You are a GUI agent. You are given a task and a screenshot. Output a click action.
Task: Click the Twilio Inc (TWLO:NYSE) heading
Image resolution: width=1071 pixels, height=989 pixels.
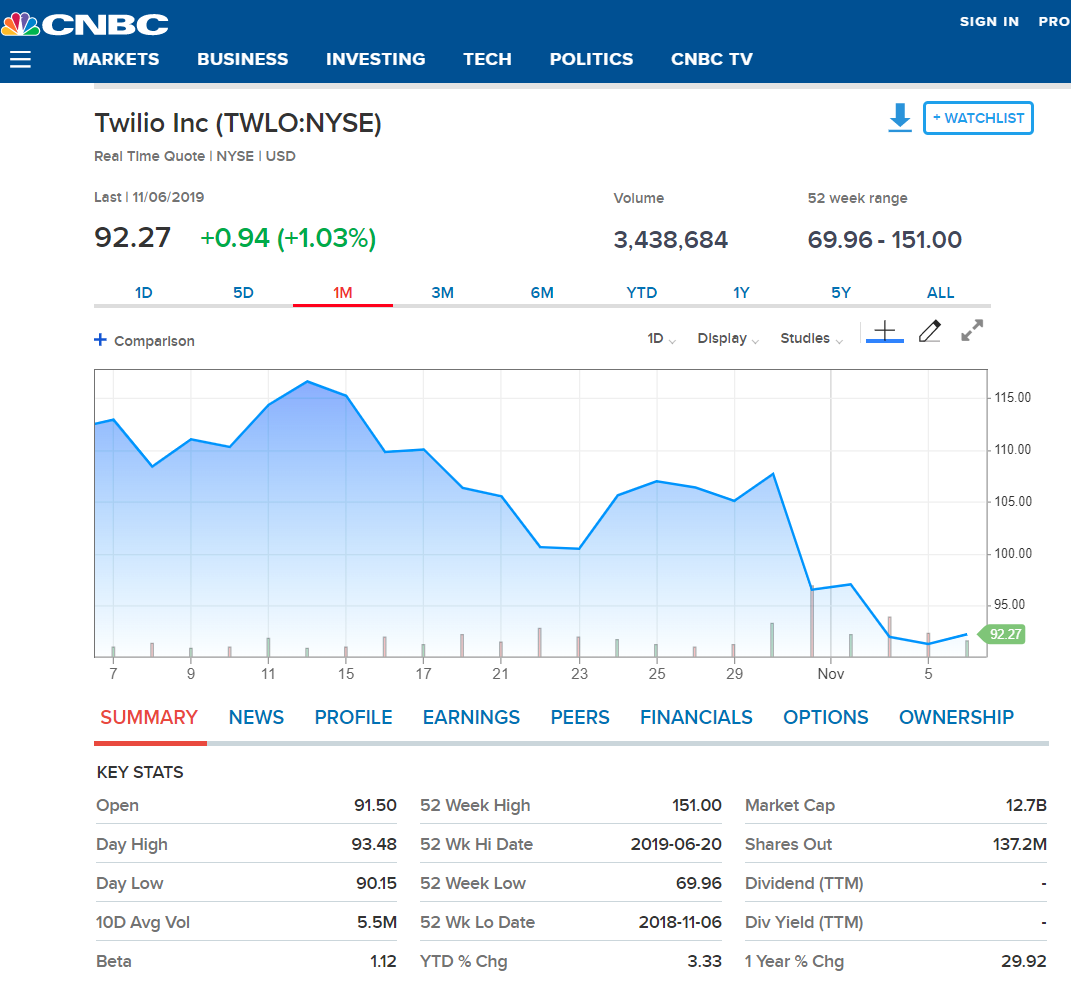pyautogui.click(x=238, y=123)
